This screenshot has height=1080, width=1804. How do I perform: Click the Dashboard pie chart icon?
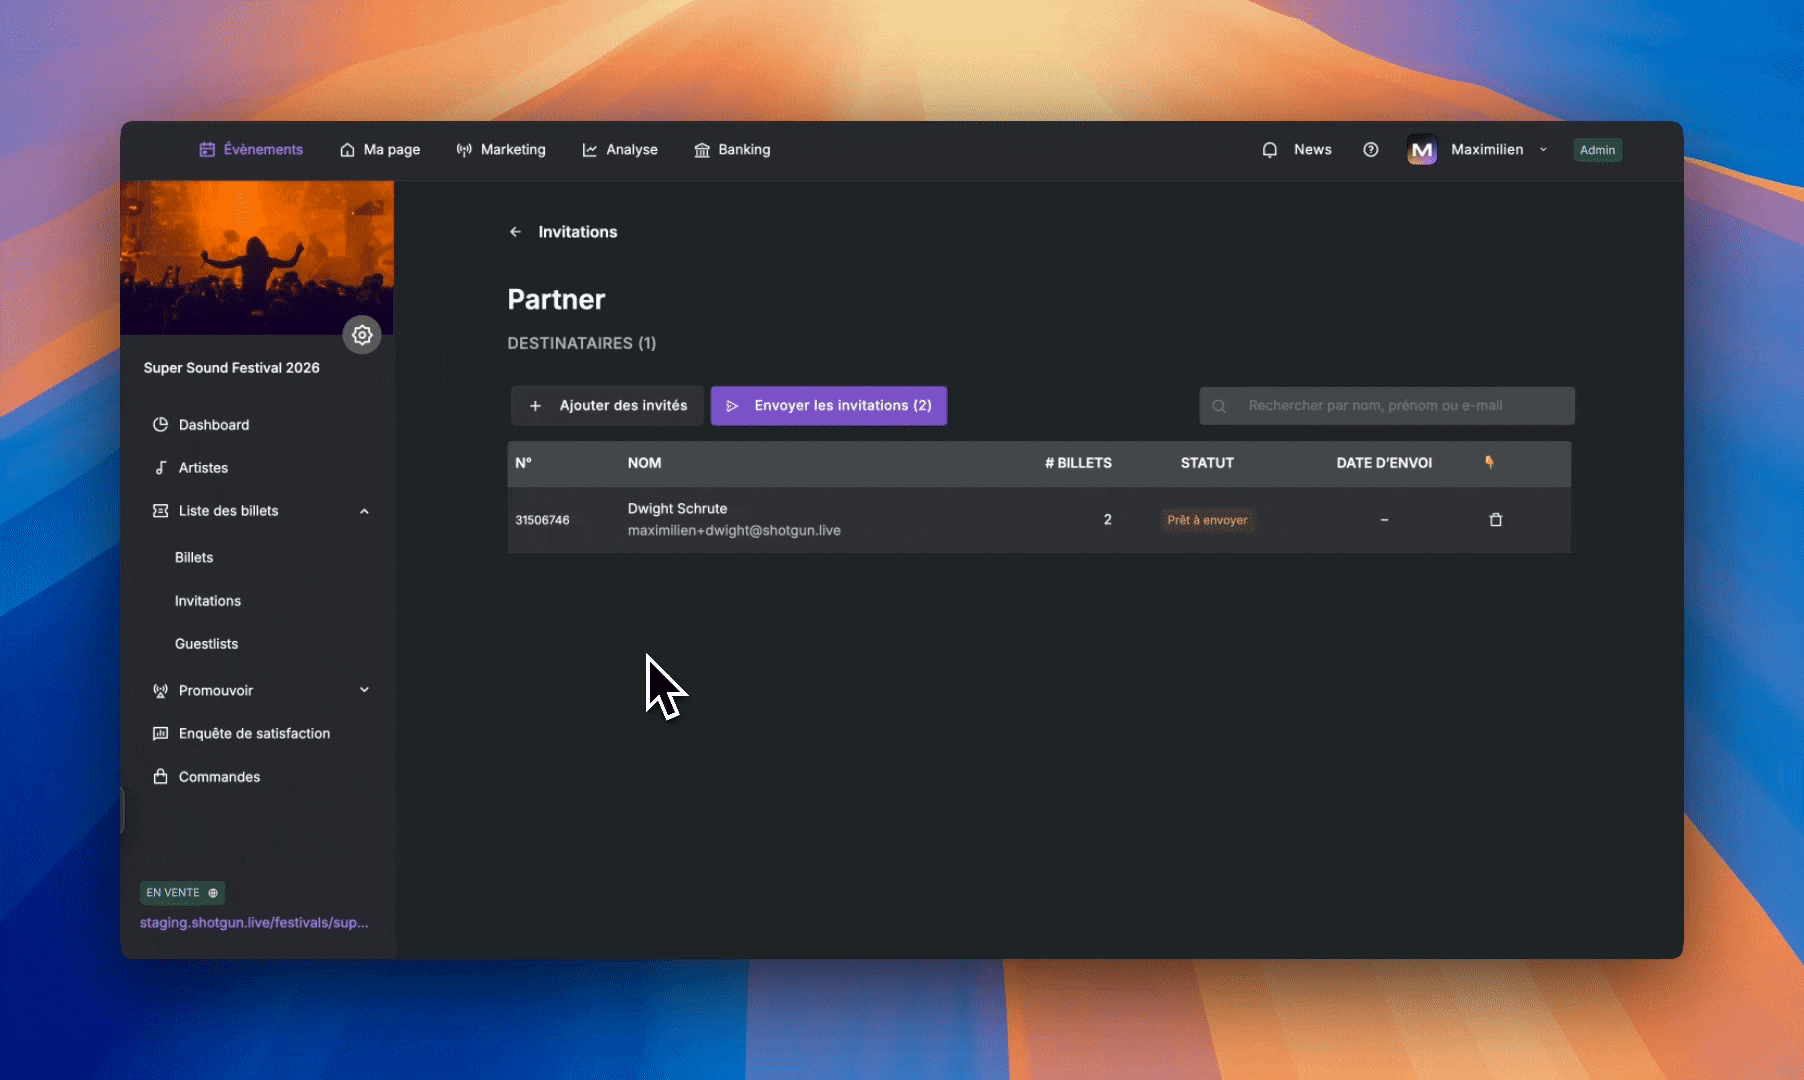point(160,424)
